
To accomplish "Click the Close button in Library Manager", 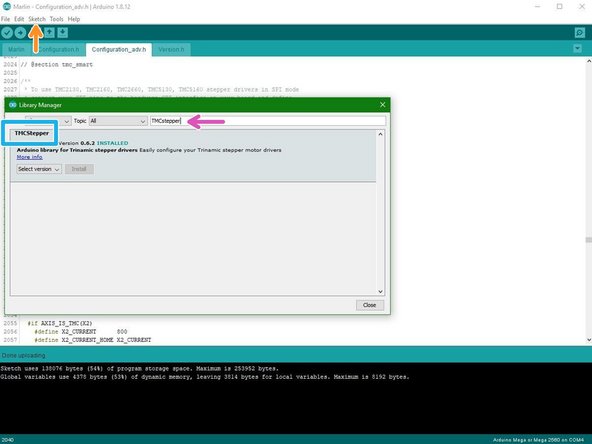I will [x=370, y=305].
